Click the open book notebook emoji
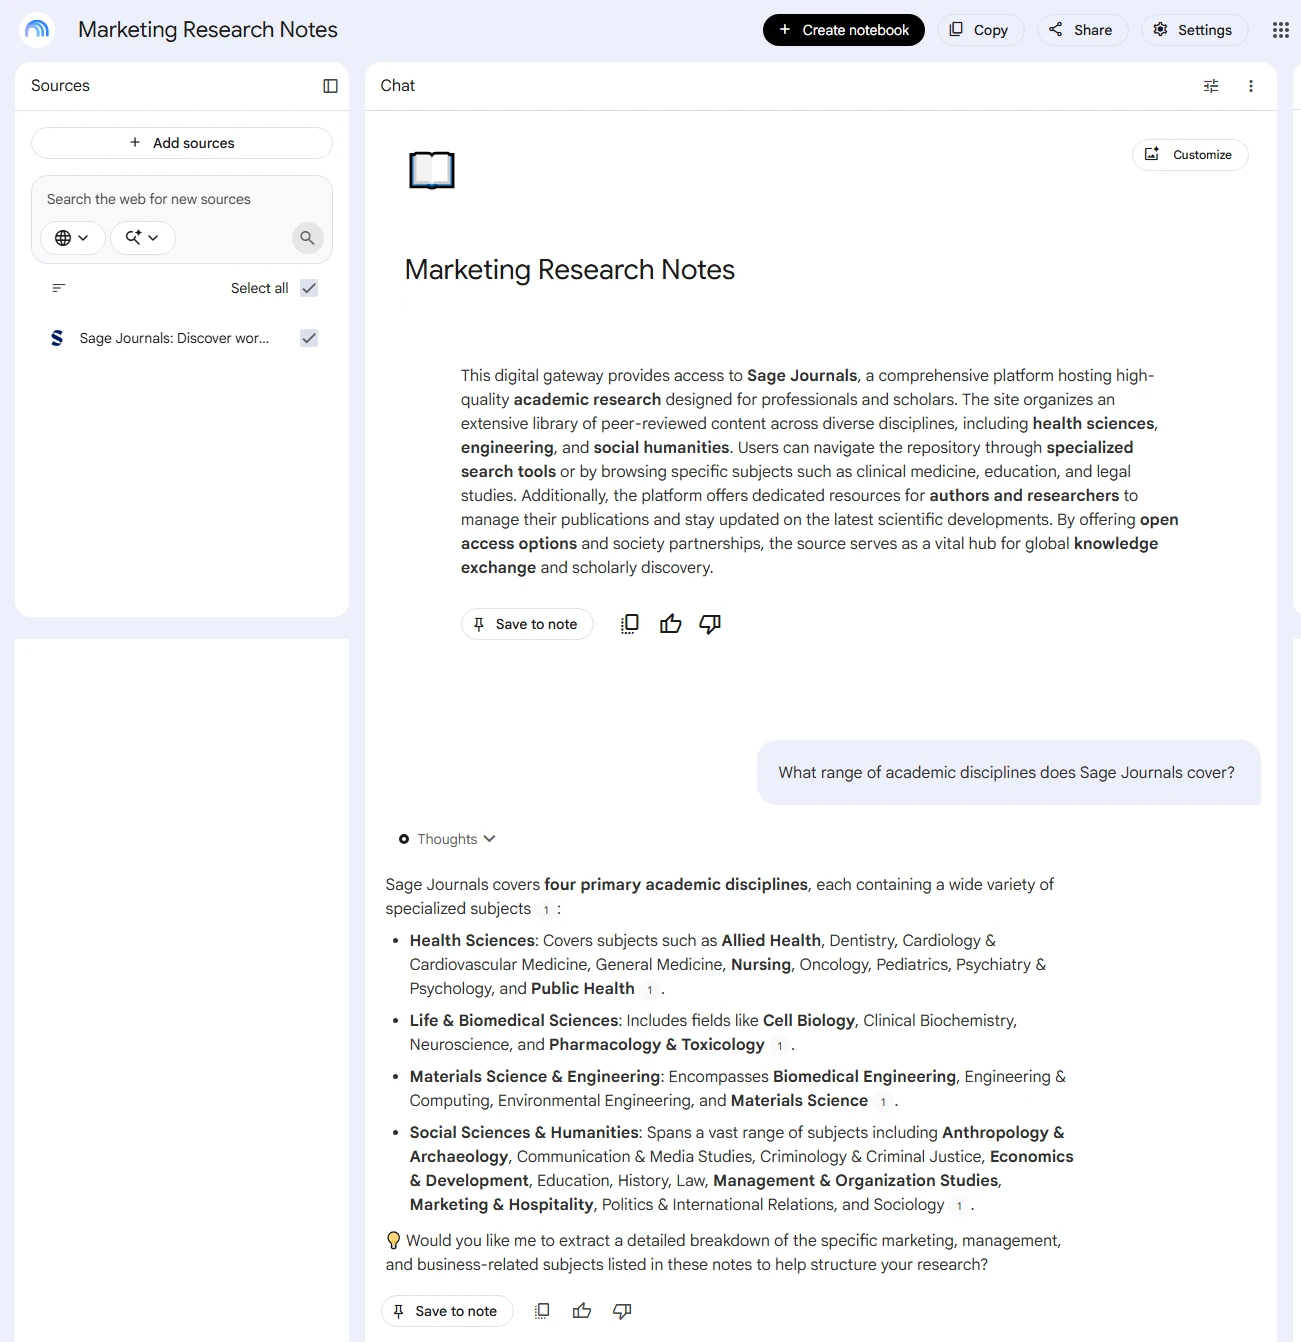Viewport: 1301px width, 1342px height. pos(432,170)
